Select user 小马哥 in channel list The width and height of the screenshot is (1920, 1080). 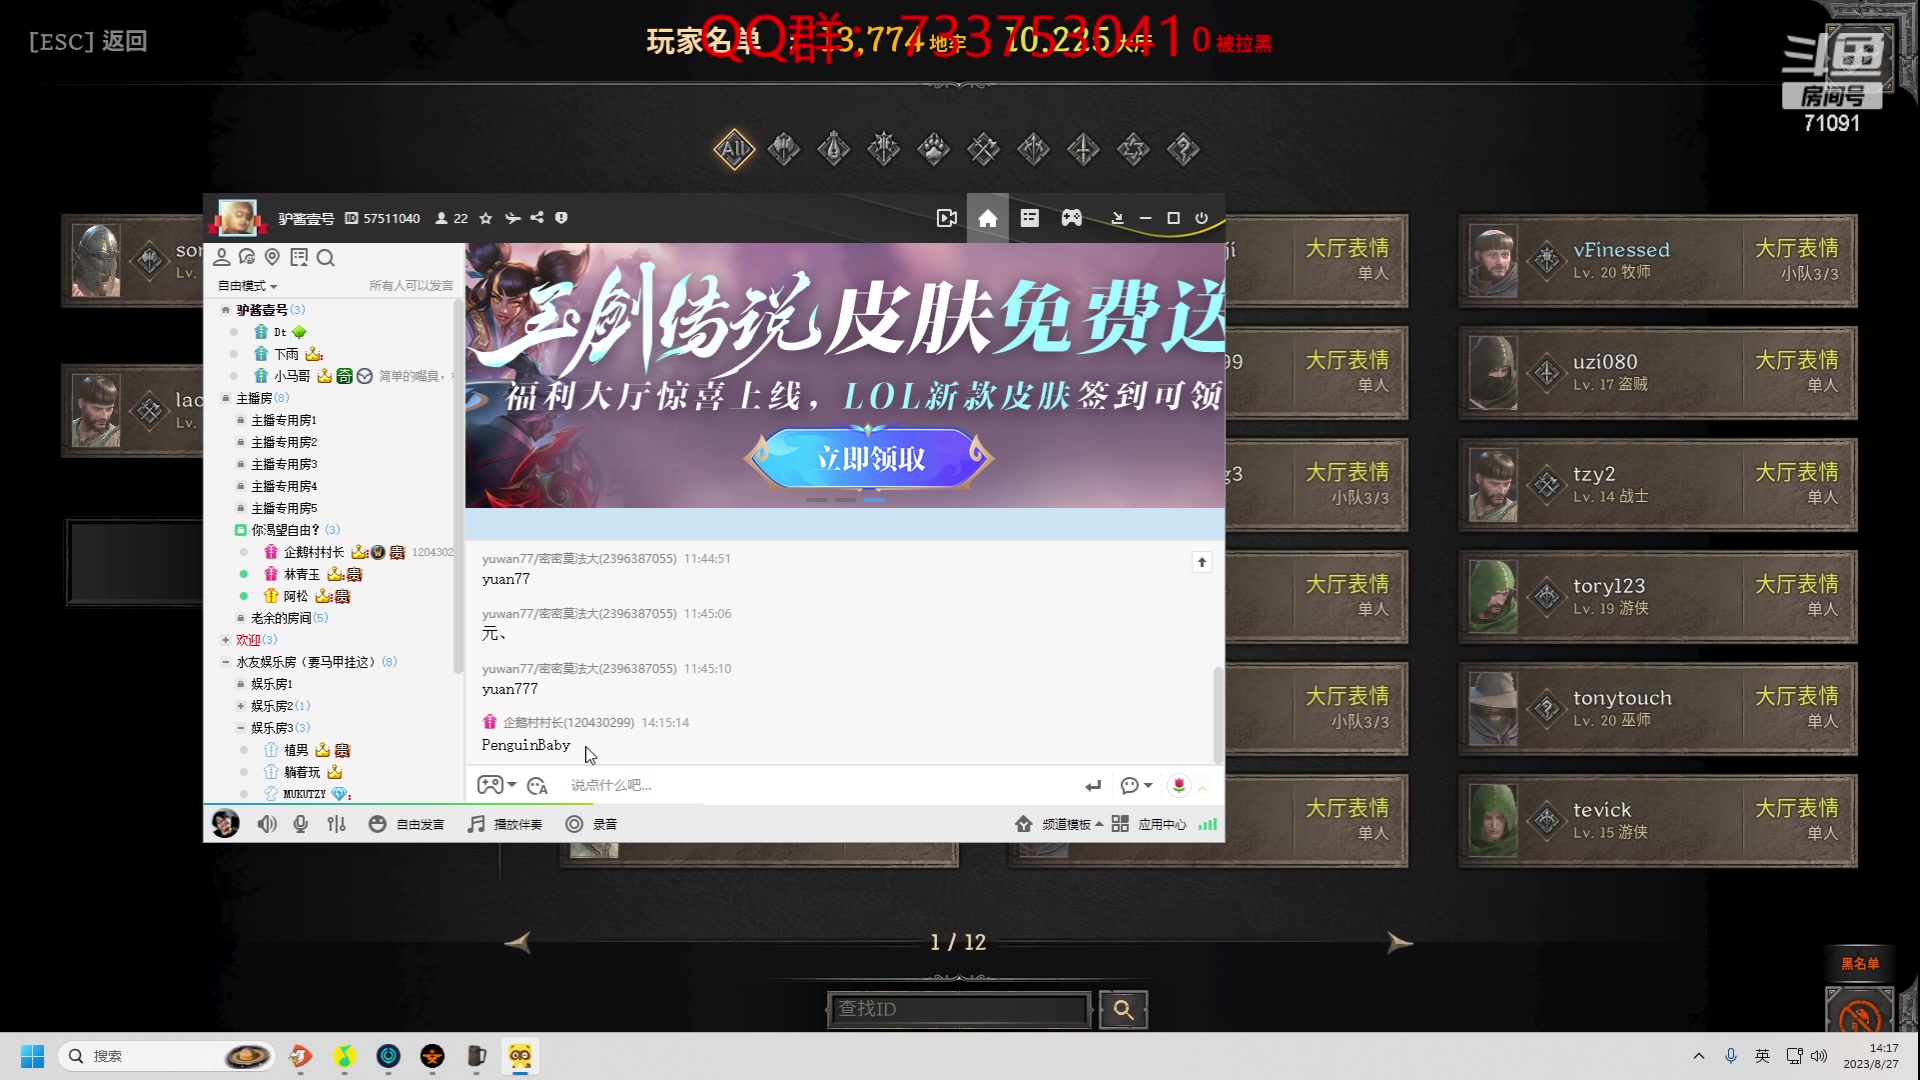point(292,376)
